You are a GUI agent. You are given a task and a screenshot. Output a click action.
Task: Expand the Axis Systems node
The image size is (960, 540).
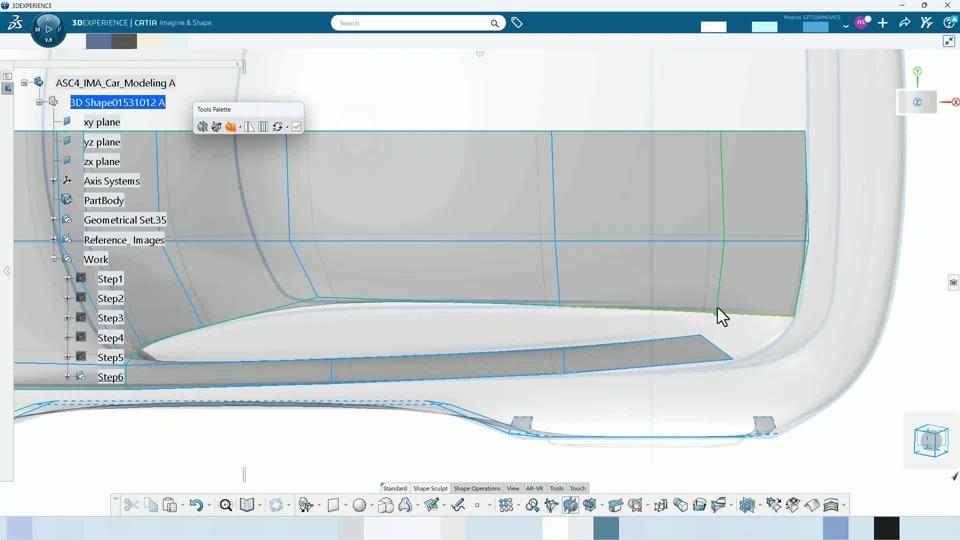pyautogui.click(x=53, y=181)
